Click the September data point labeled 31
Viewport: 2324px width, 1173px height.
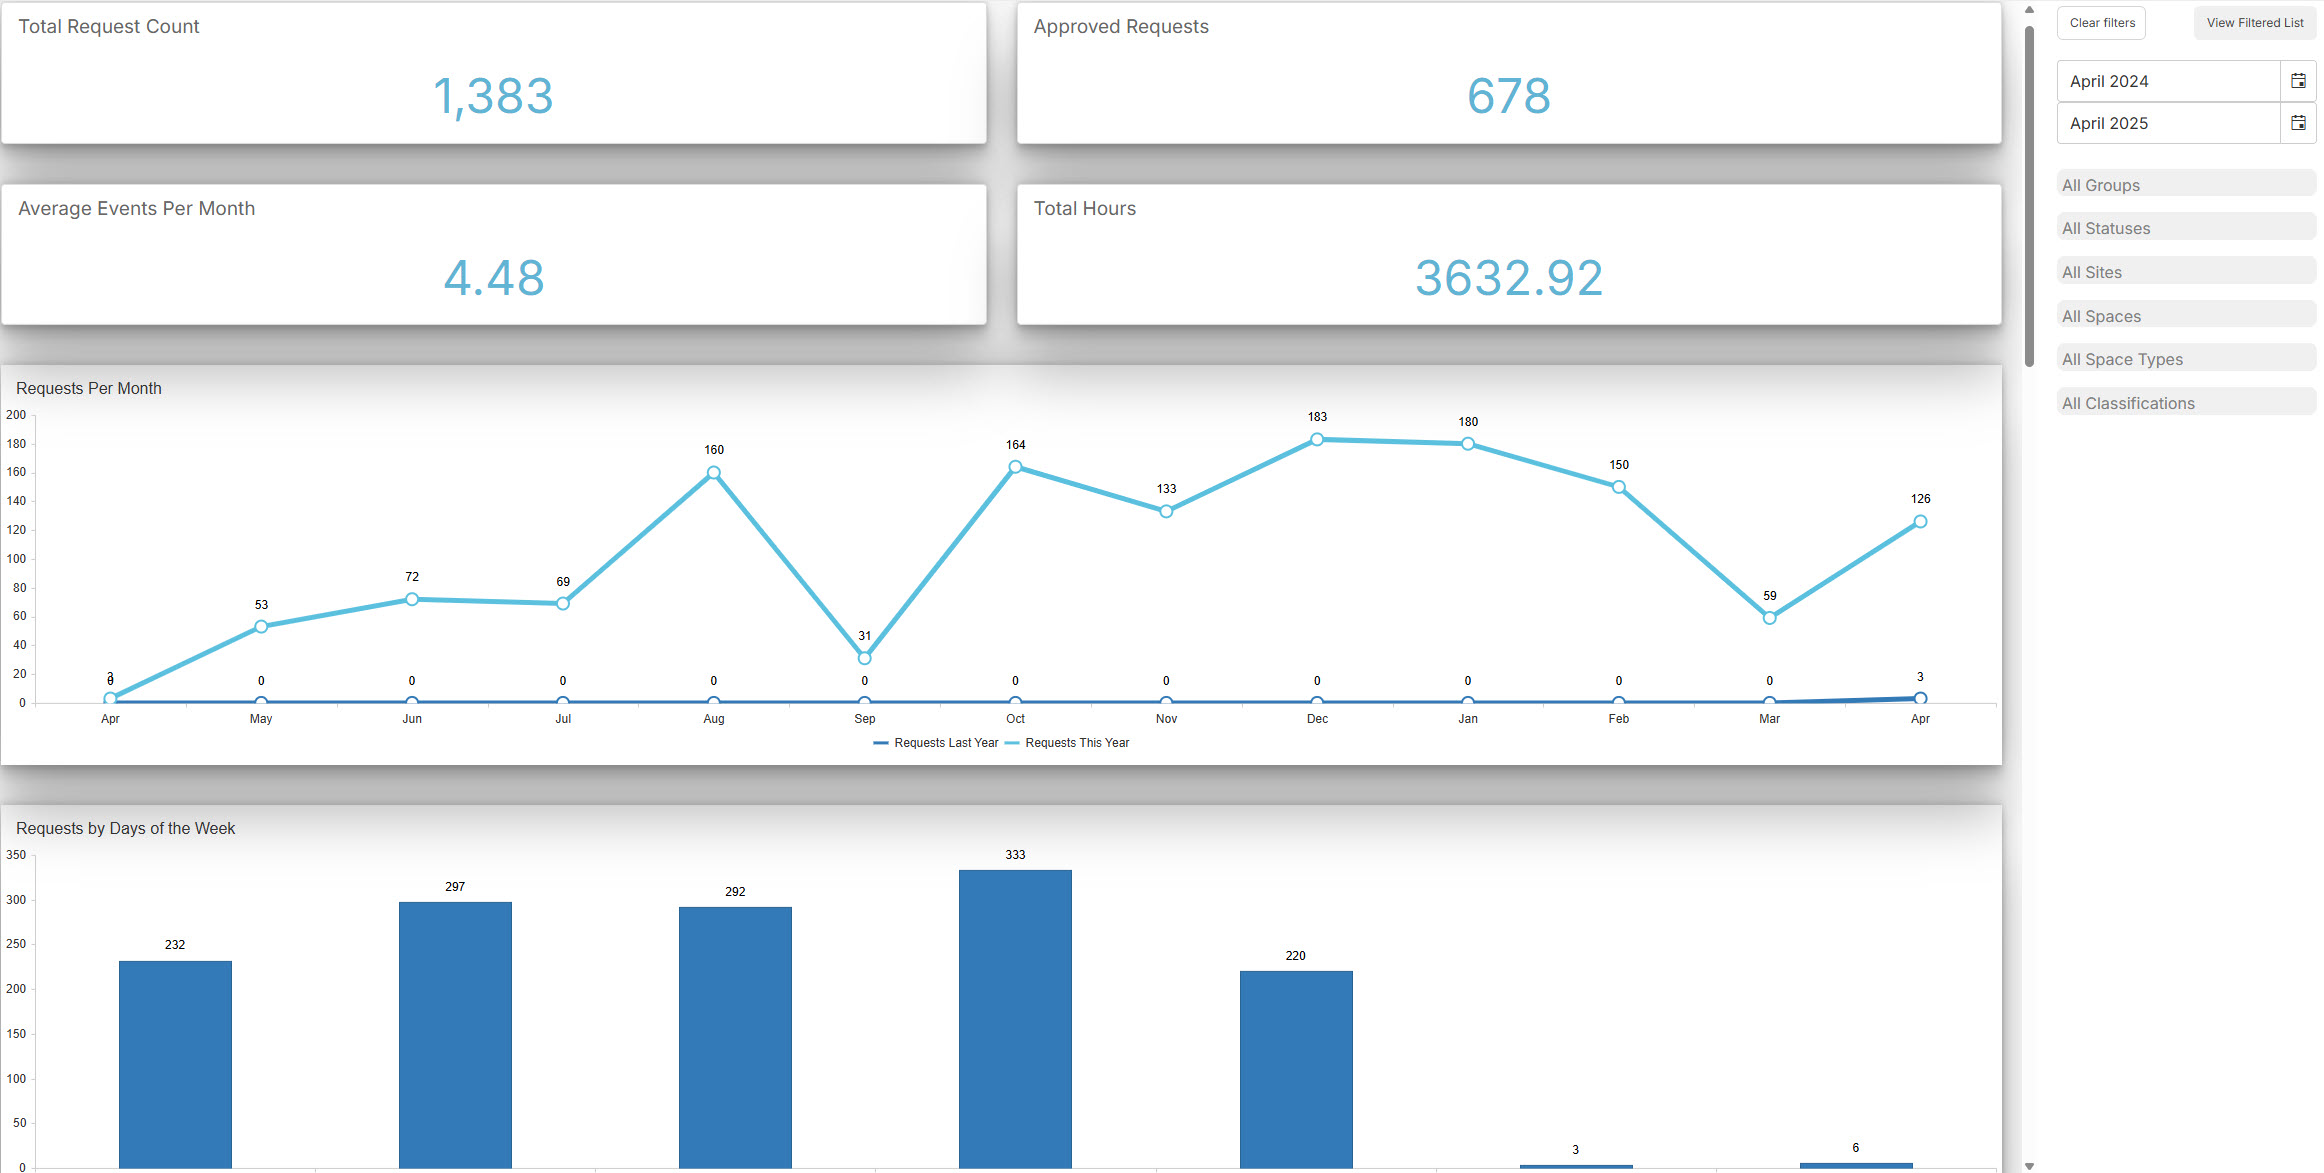click(864, 658)
